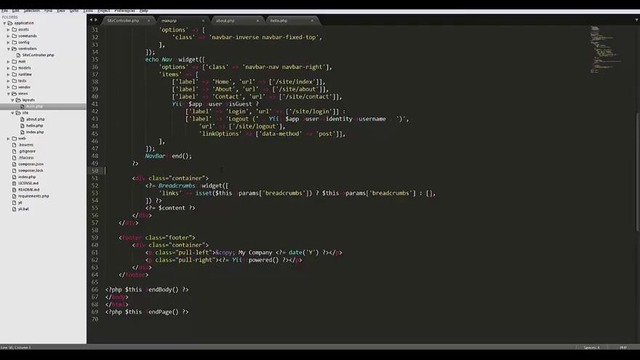The width and height of the screenshot is (640, 360).
Task: Open the tab list dropdown arrow
Action: [636, 20]
